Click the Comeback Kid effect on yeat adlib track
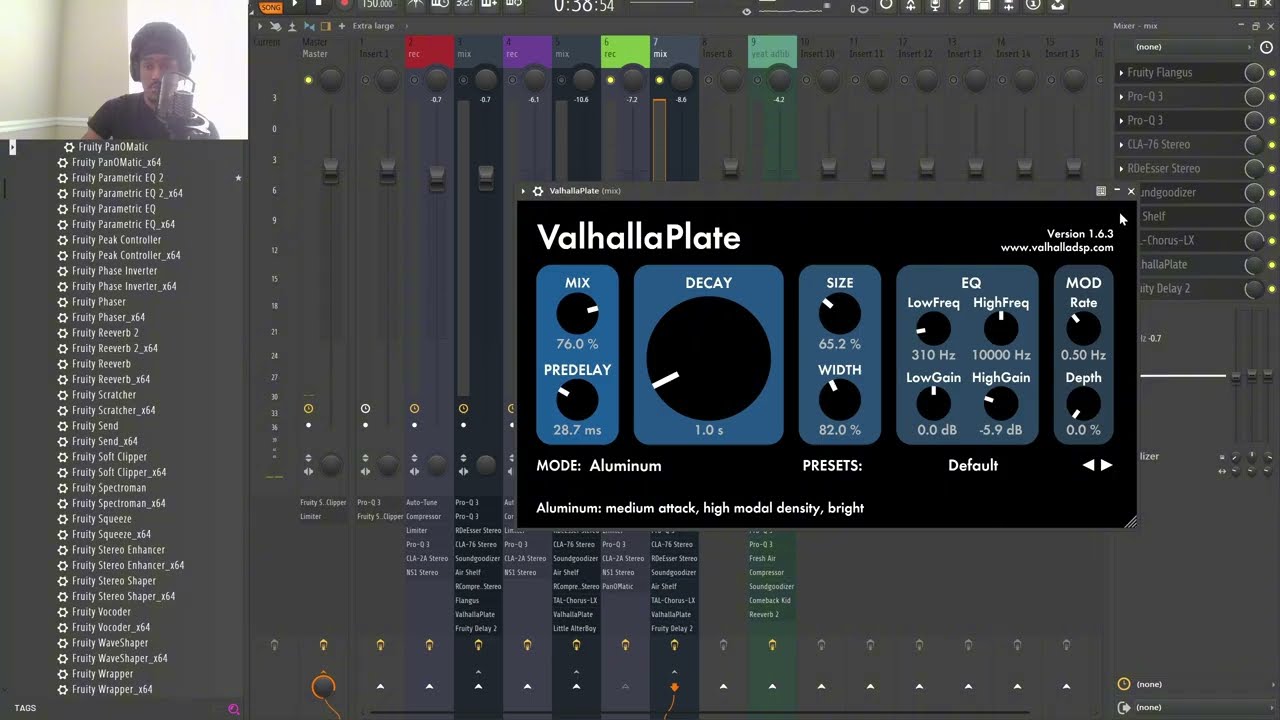The height and width of the screenshot is (720, 1280). pyautogui.click(x=770, y=601)
